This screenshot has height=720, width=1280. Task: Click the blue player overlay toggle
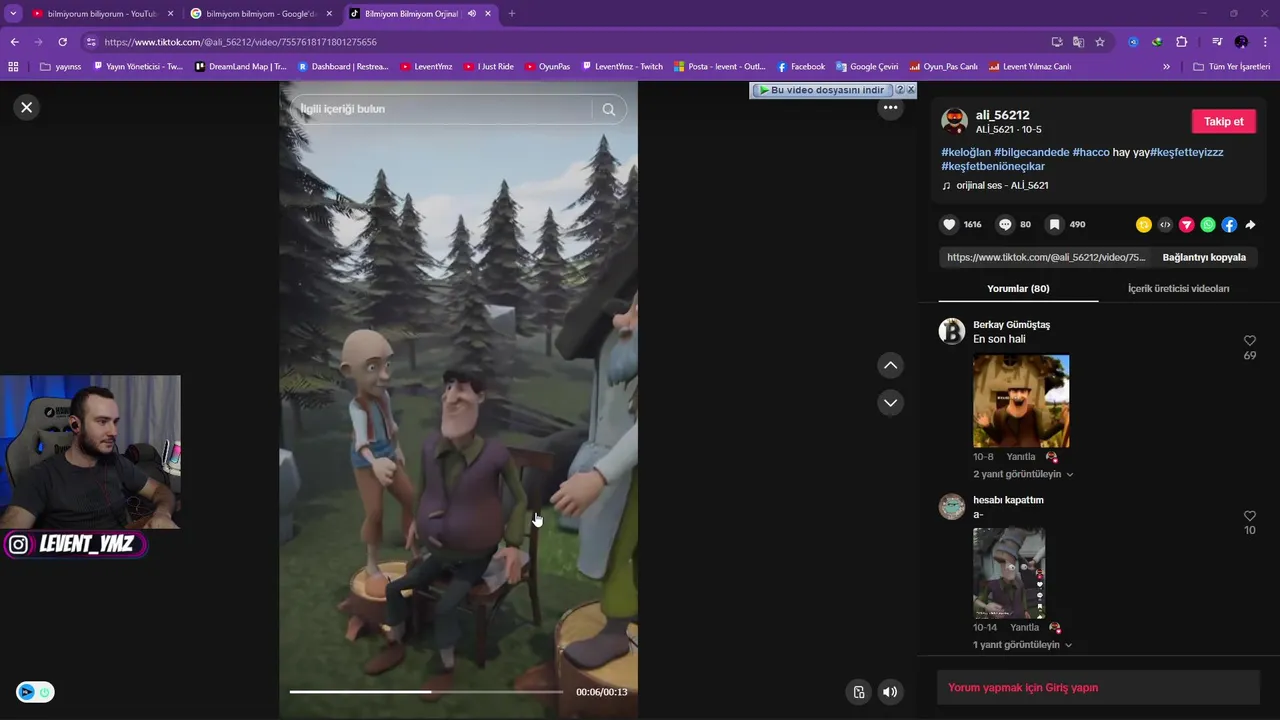click(x=35, y=692)
